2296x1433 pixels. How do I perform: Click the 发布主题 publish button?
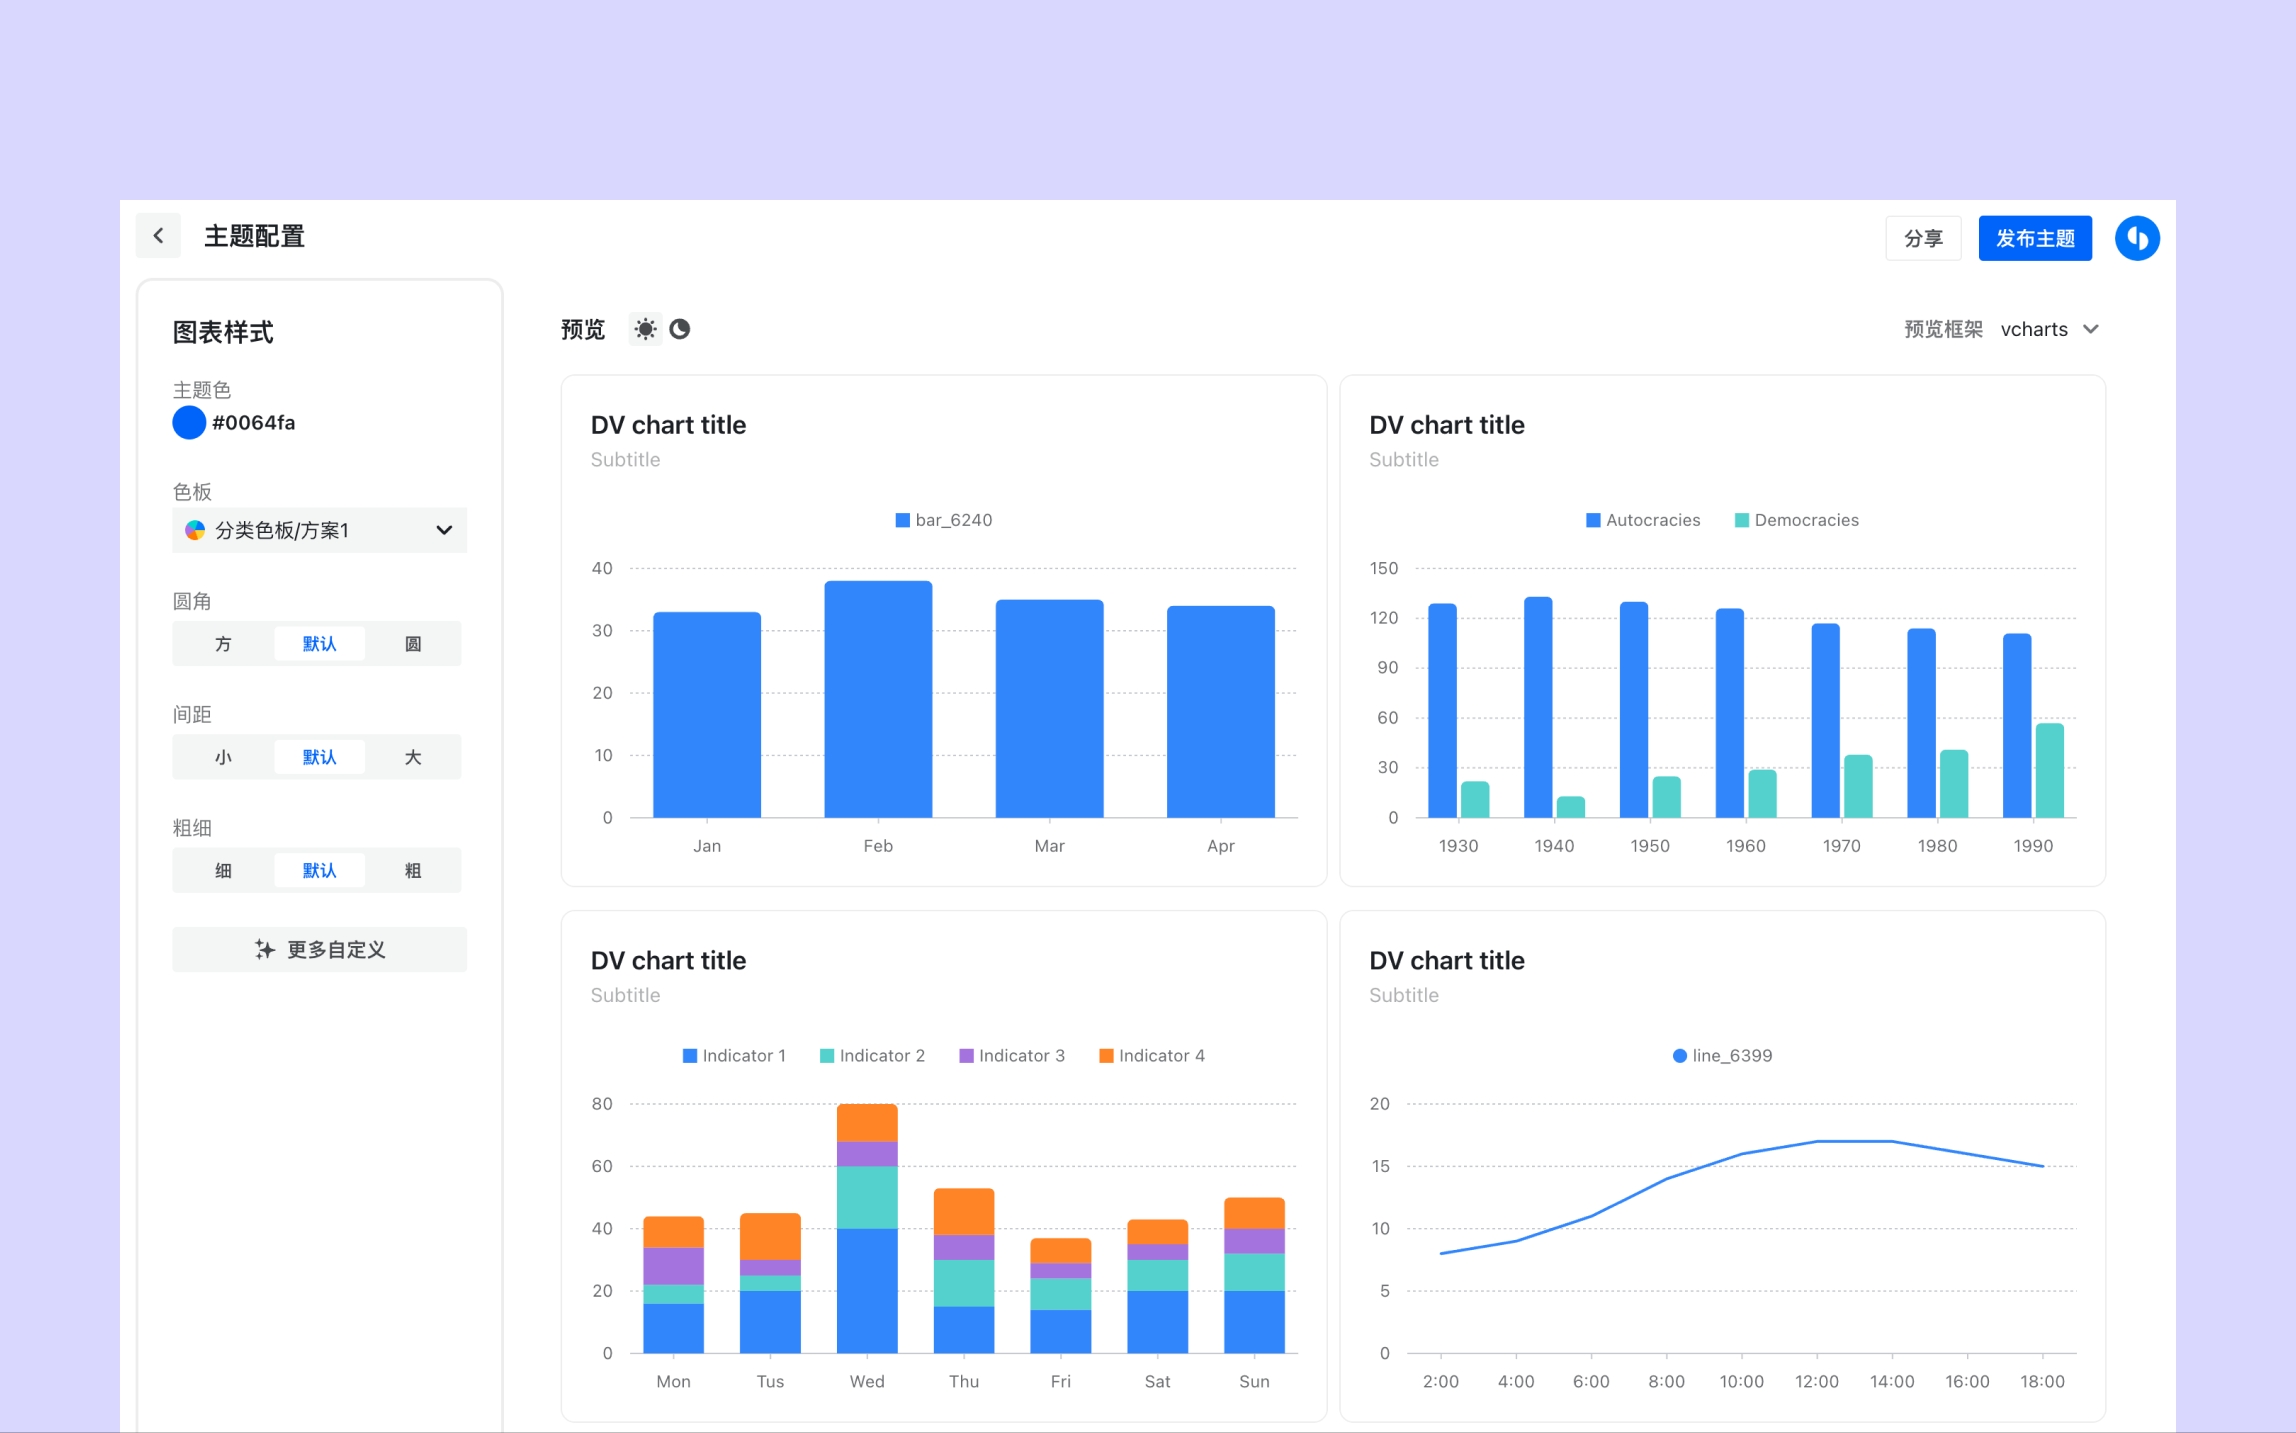(x=2034, y=238)
